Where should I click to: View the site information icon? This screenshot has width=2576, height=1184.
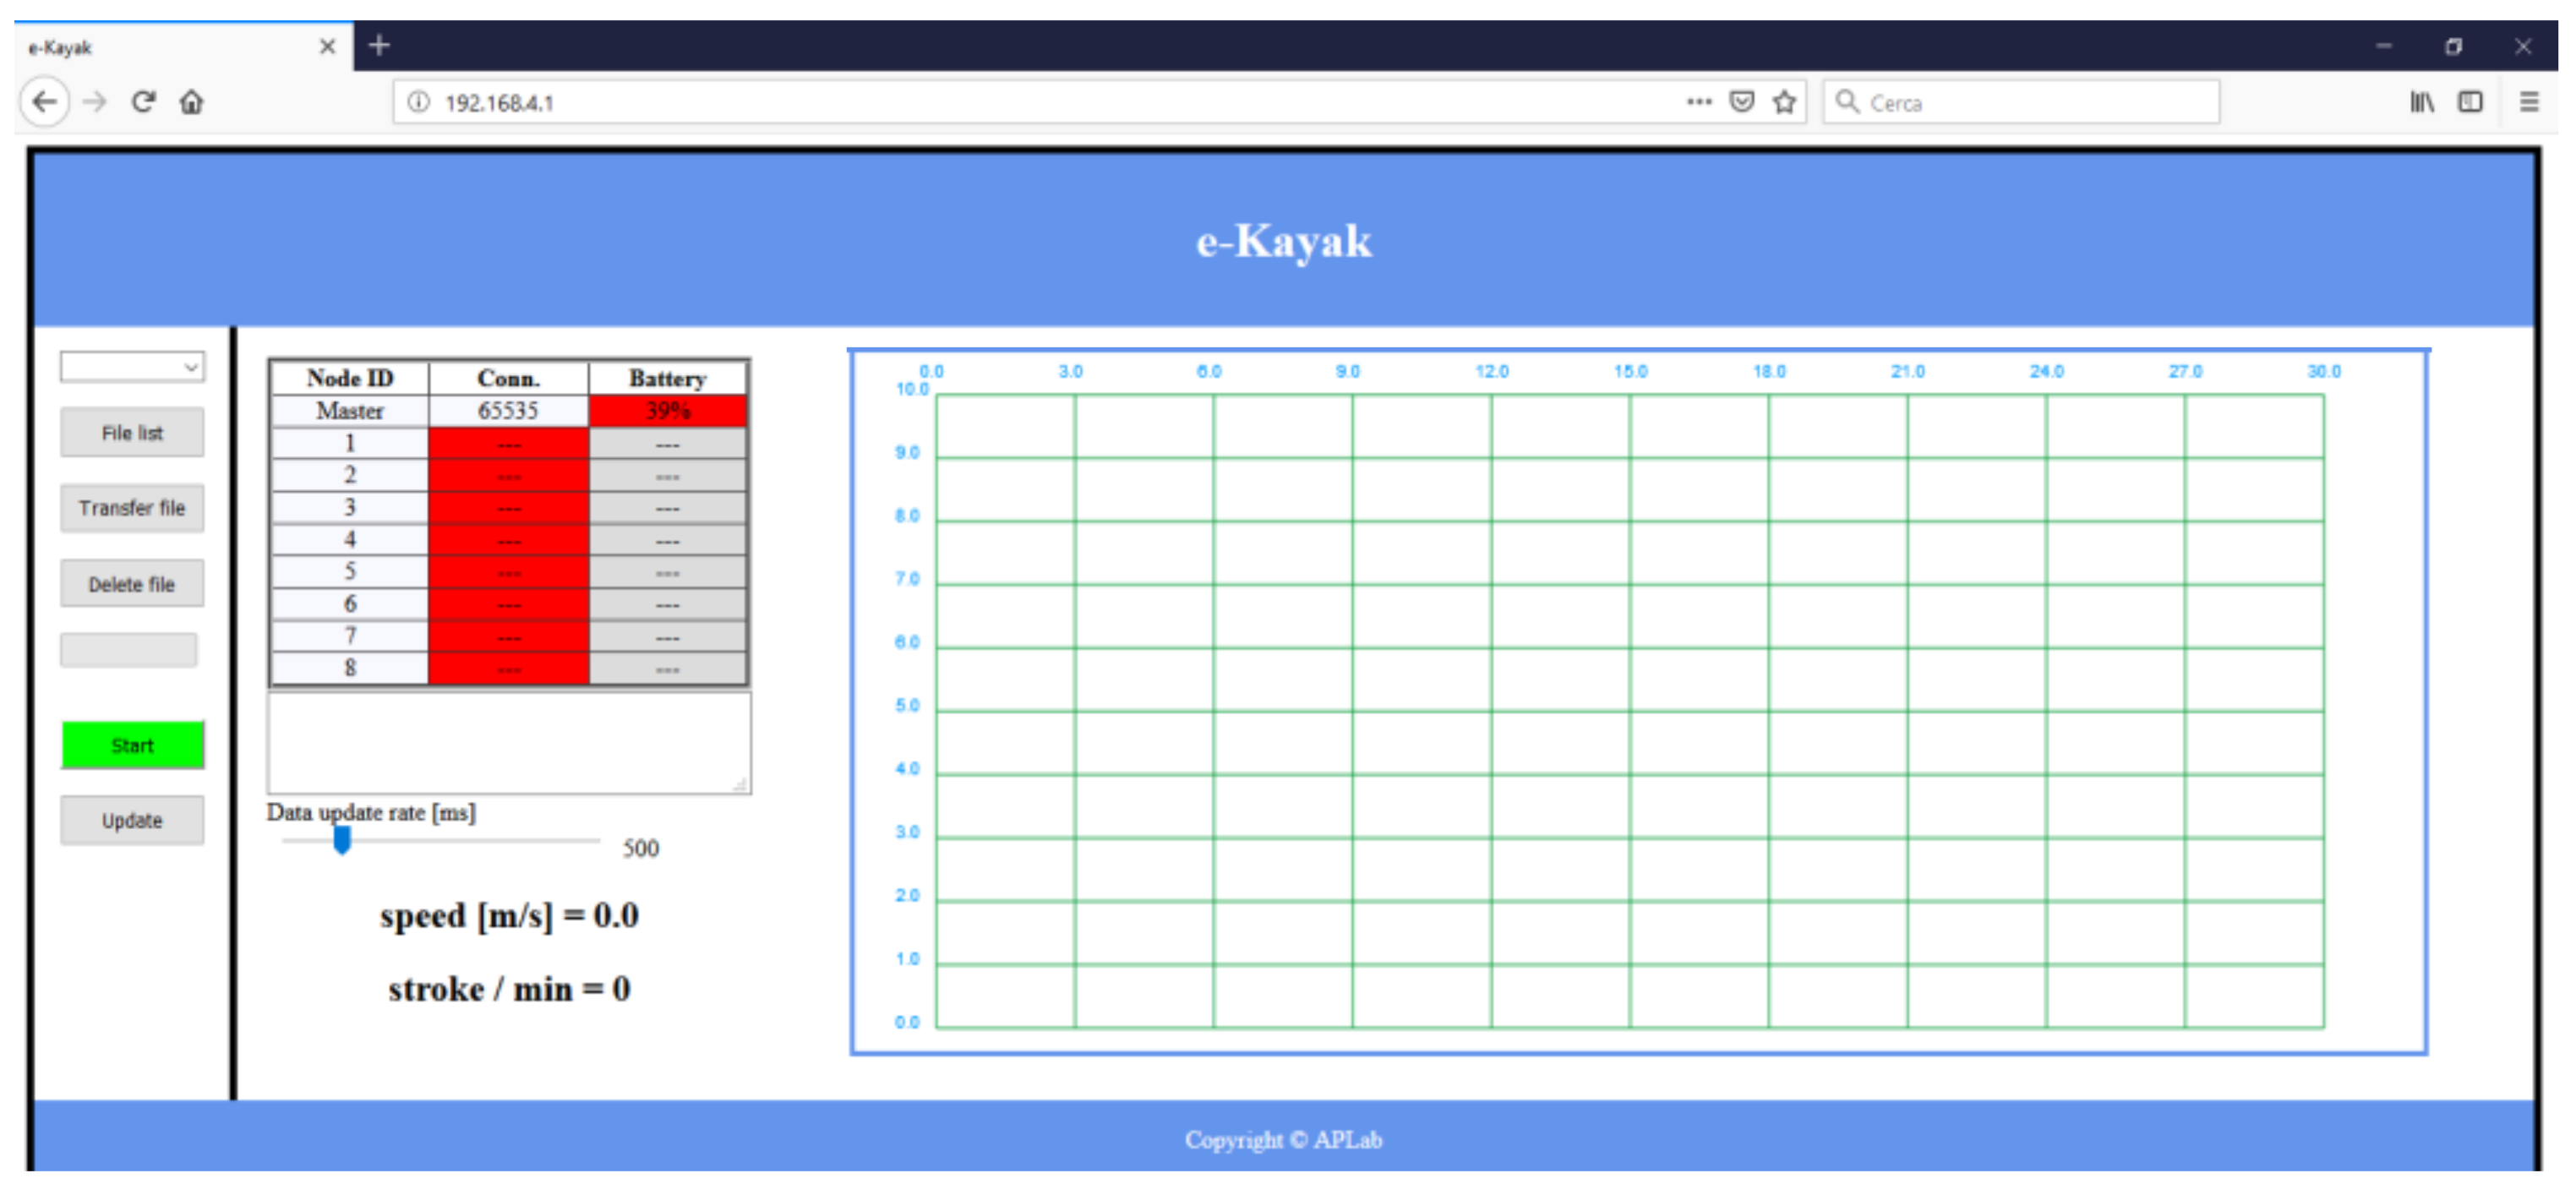point(419,102)
